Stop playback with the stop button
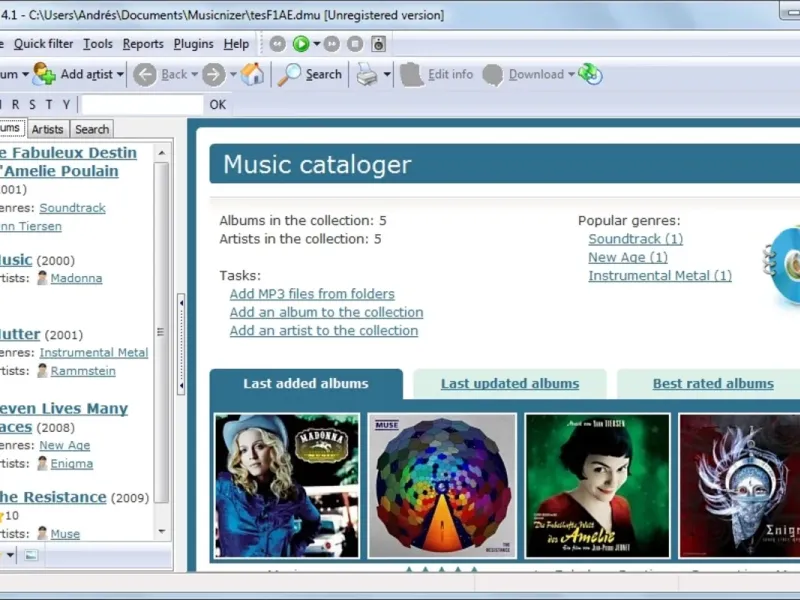The image size is (800, 600). [x=355, y=44]
